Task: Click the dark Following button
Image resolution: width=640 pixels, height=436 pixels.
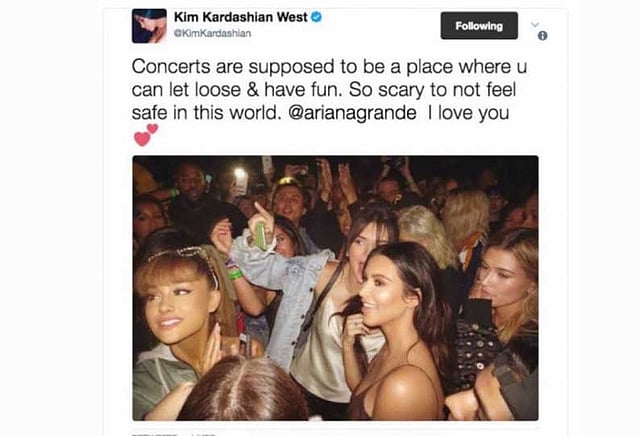Action: point(479,26)
